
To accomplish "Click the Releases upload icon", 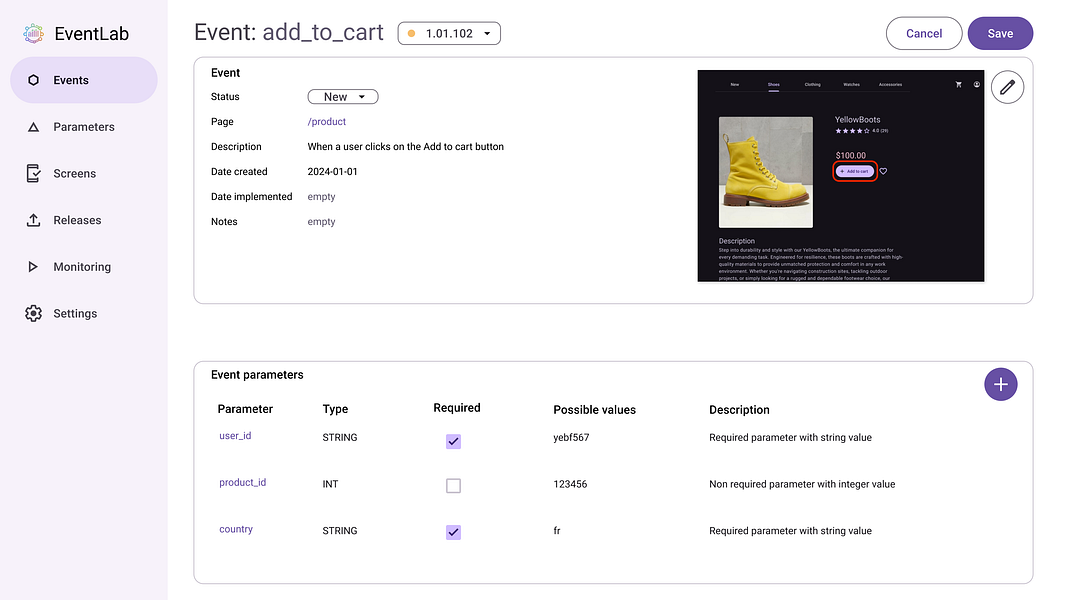I will click(x=34, y=220).
